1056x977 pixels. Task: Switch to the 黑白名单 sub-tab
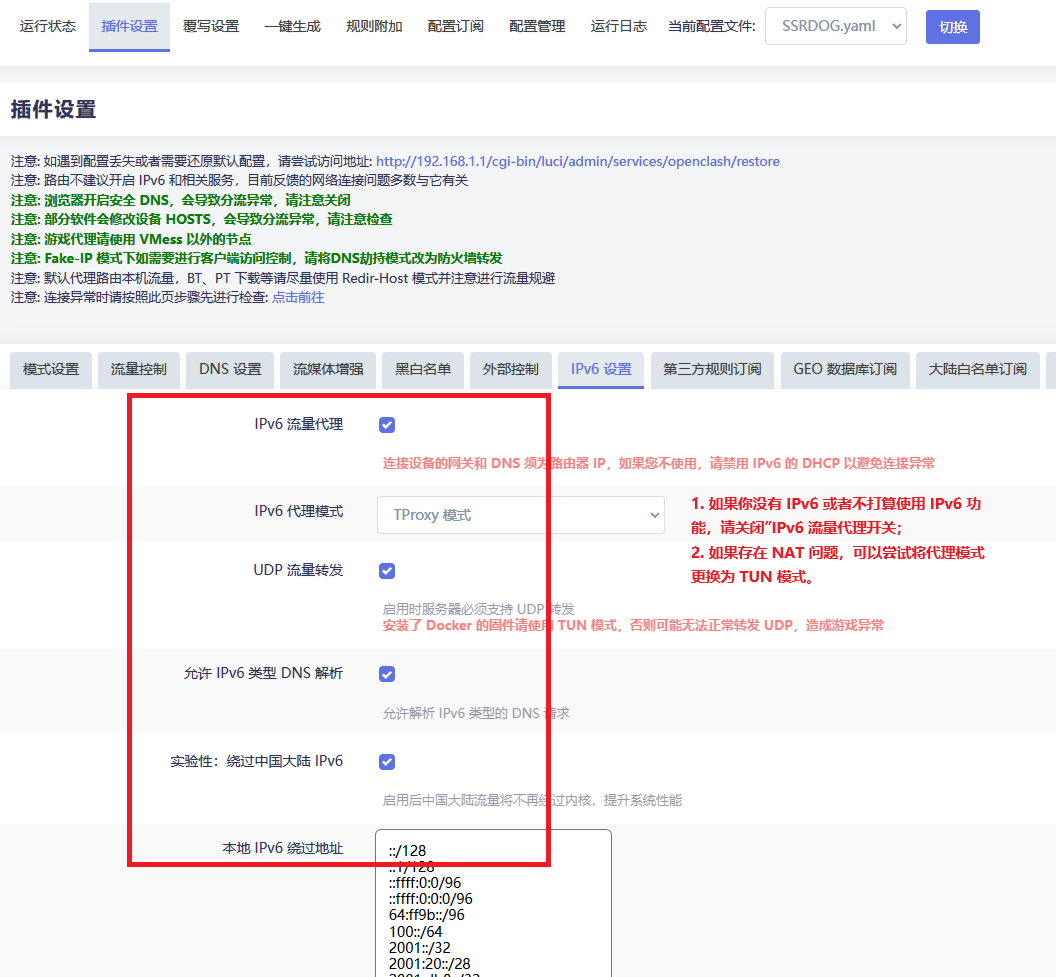[423, 369]
